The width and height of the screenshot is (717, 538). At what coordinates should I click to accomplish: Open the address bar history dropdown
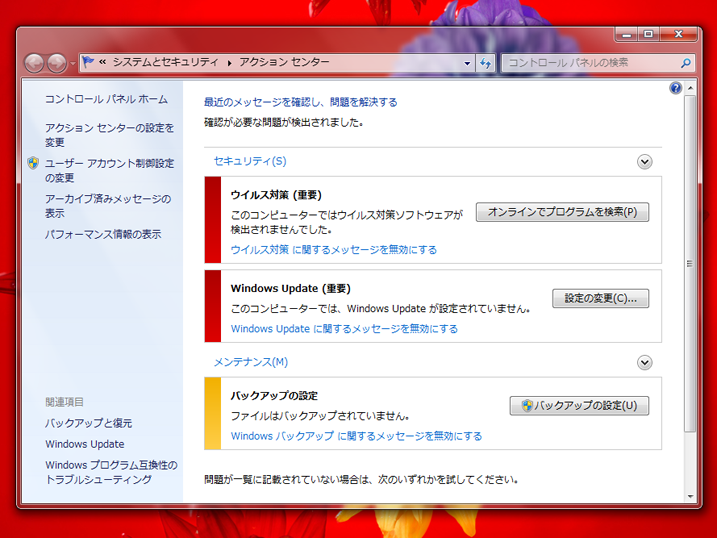point(467,63)
